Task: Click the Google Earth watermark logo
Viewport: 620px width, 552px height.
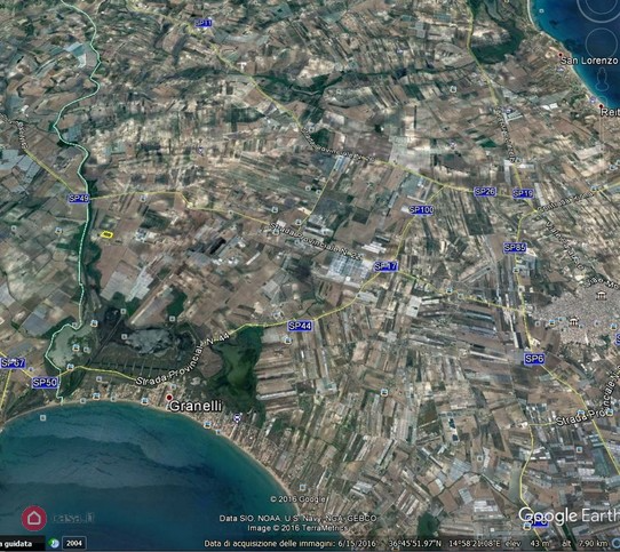Action: click(567, 516)
